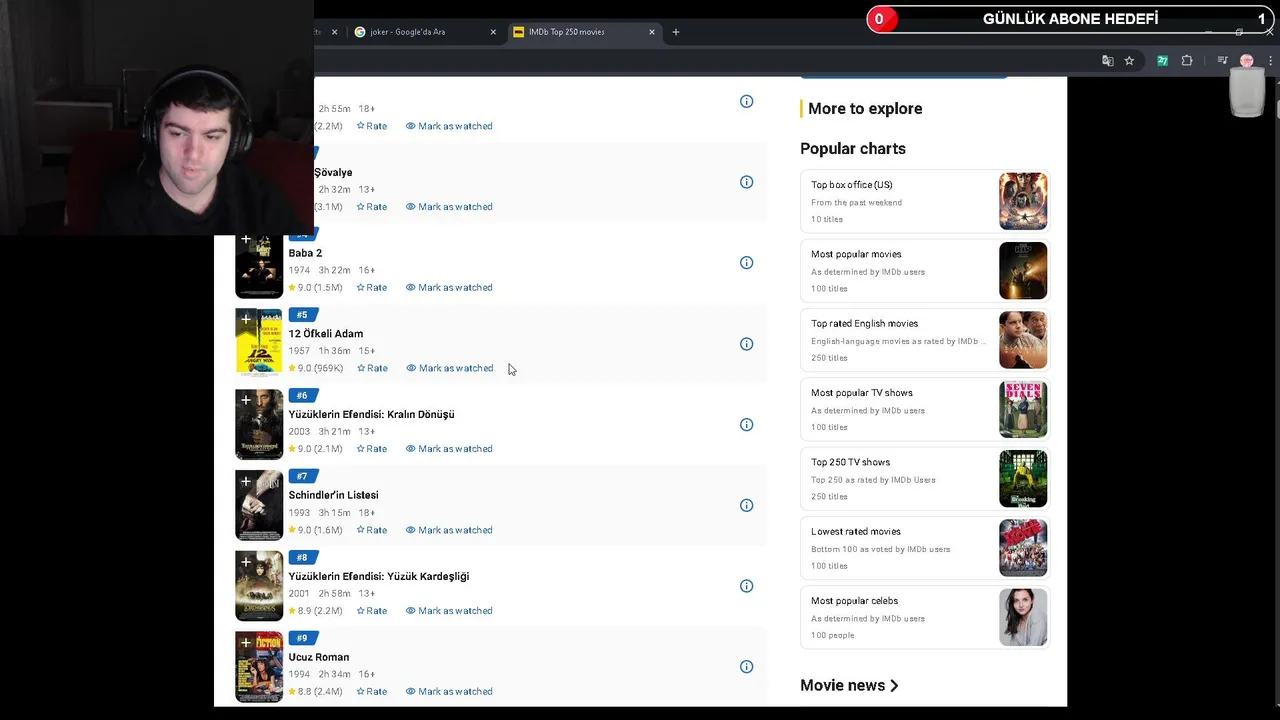Close the IMDb Top 250 movies tab
This screenshot has width=1280, height=720.
(652, 32)
